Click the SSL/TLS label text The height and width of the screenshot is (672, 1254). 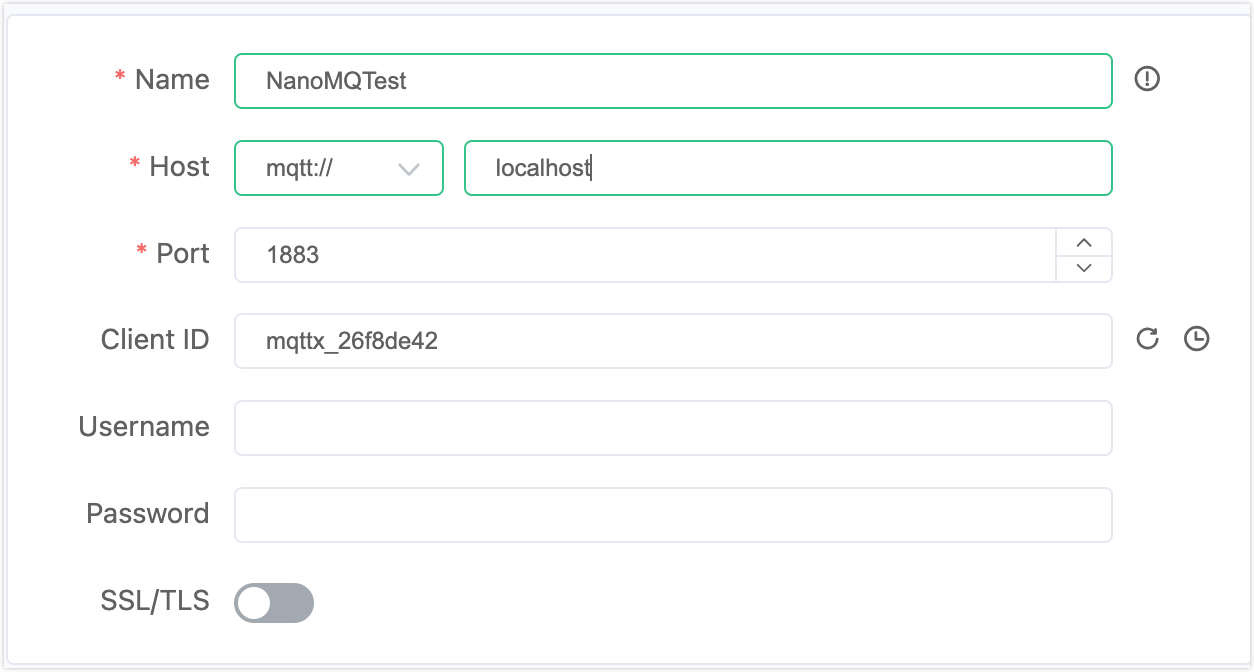click(155, 601)
